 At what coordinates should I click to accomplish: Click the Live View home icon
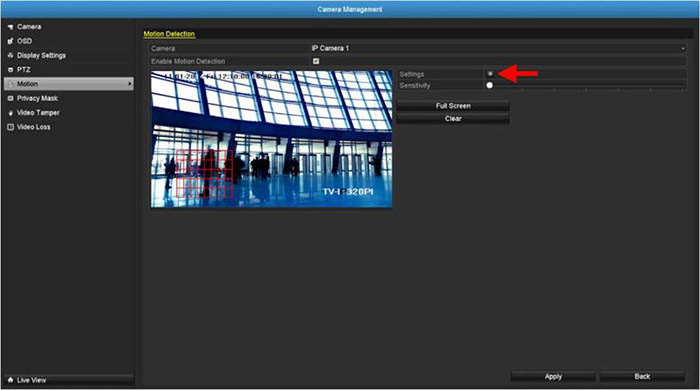point(10,380)
